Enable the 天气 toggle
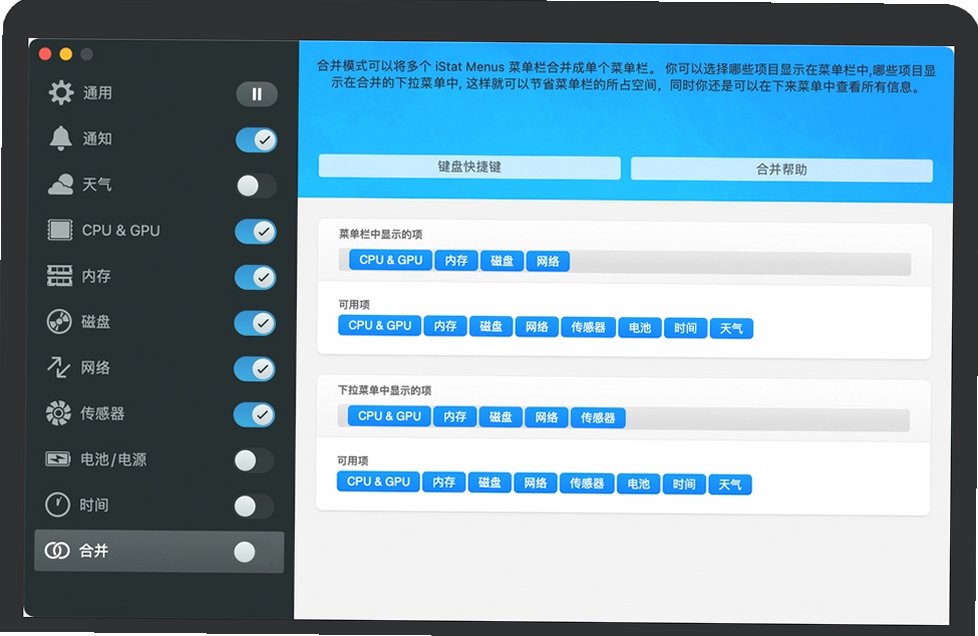The image size is (978, 636). click(256, 186)
